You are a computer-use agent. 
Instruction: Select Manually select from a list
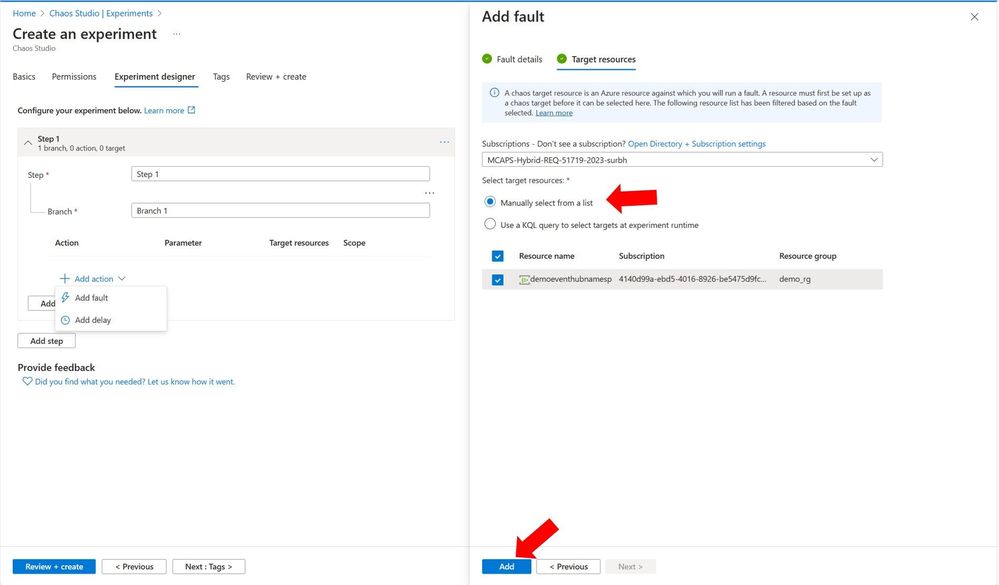click(489, 202)
